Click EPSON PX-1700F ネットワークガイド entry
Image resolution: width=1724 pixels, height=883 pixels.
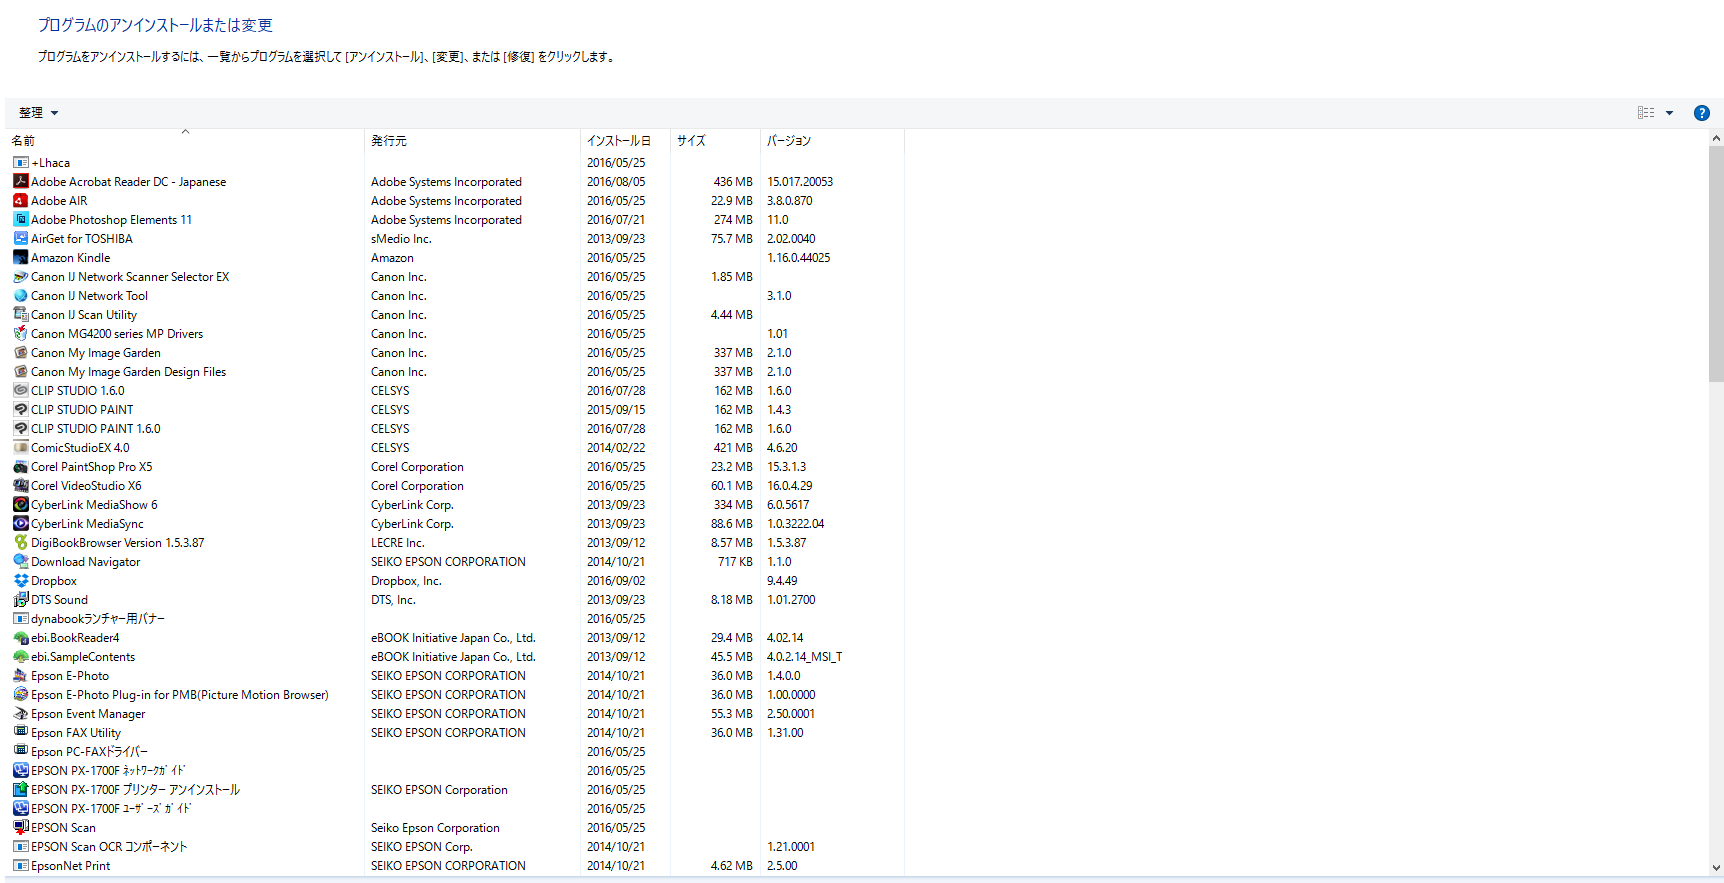[x=108, y=771]
